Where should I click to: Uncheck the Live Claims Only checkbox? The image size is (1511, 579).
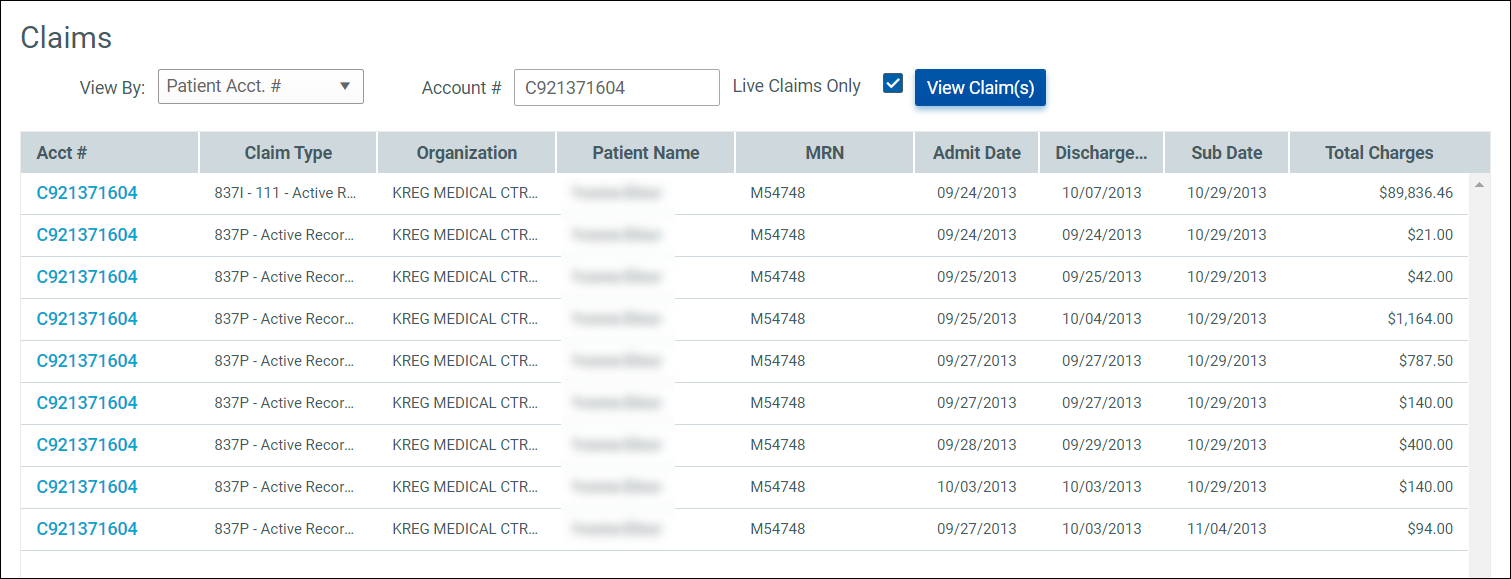(892, 84)
